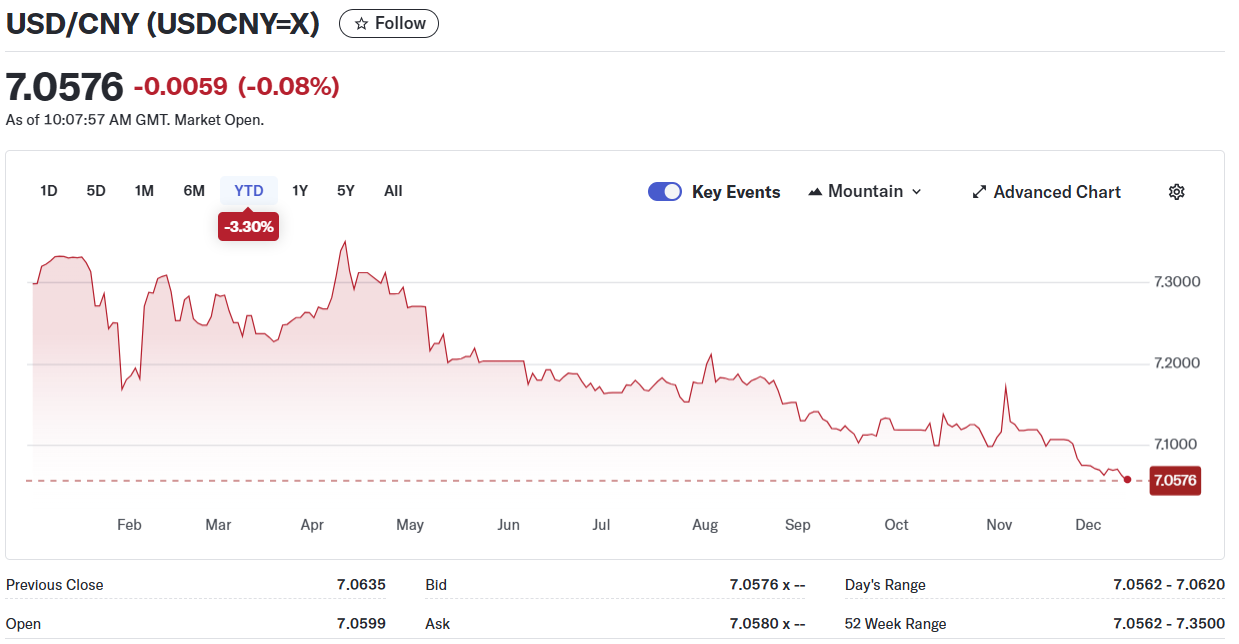Click the -3.30% YTD change badge
Image resolution: width=1239 pixels, height=644 pixels.
click(248, 227)
